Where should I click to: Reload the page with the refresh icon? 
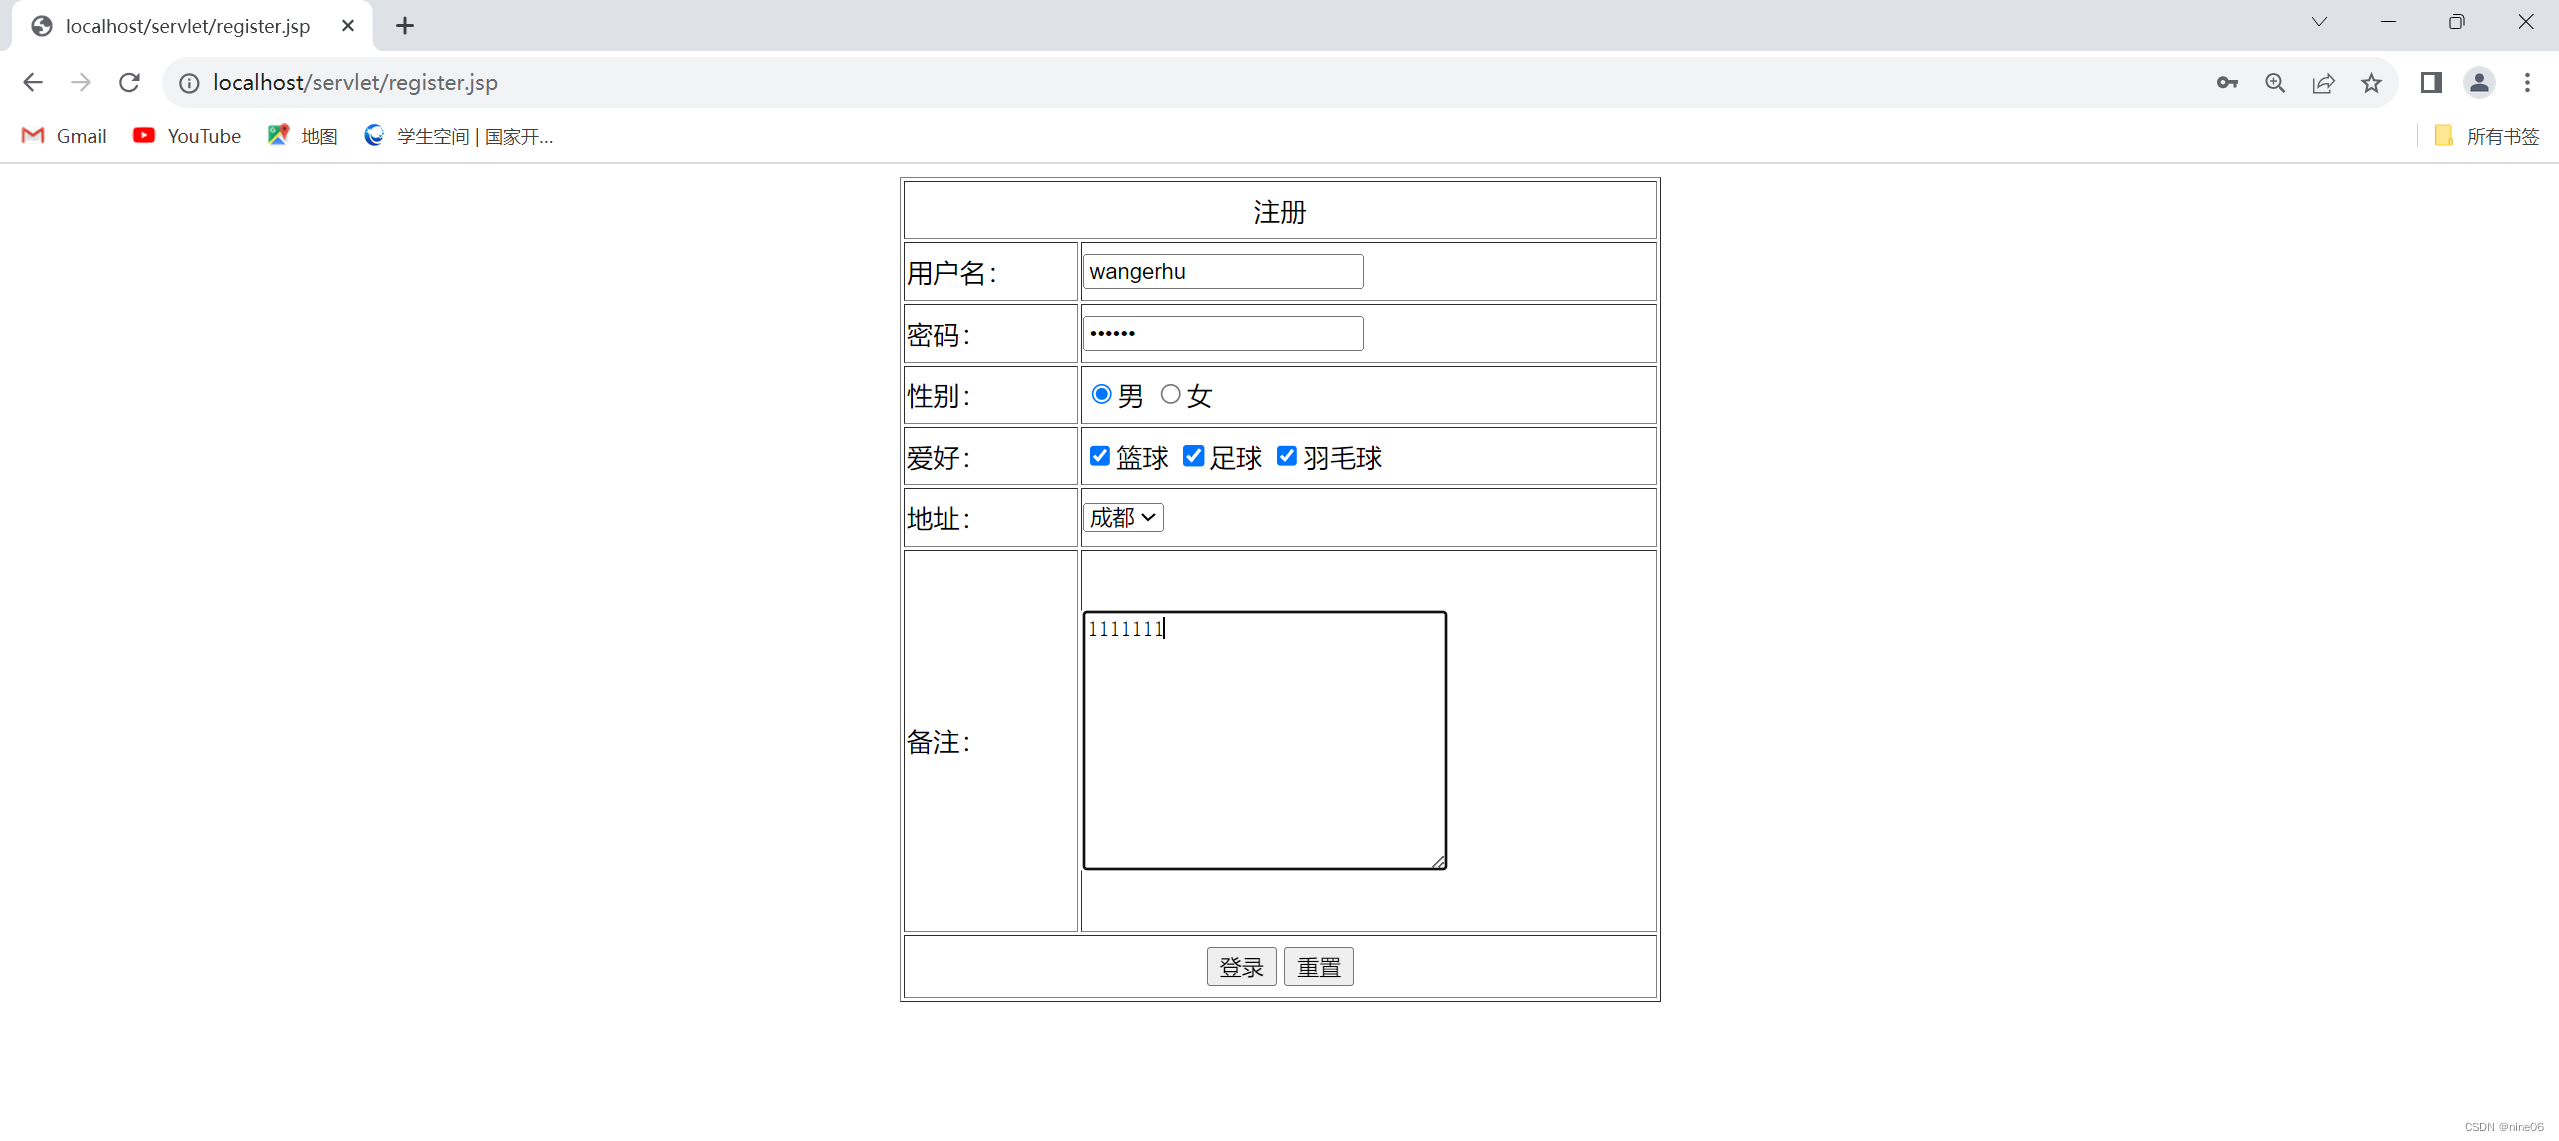click(x=129, y=83)
